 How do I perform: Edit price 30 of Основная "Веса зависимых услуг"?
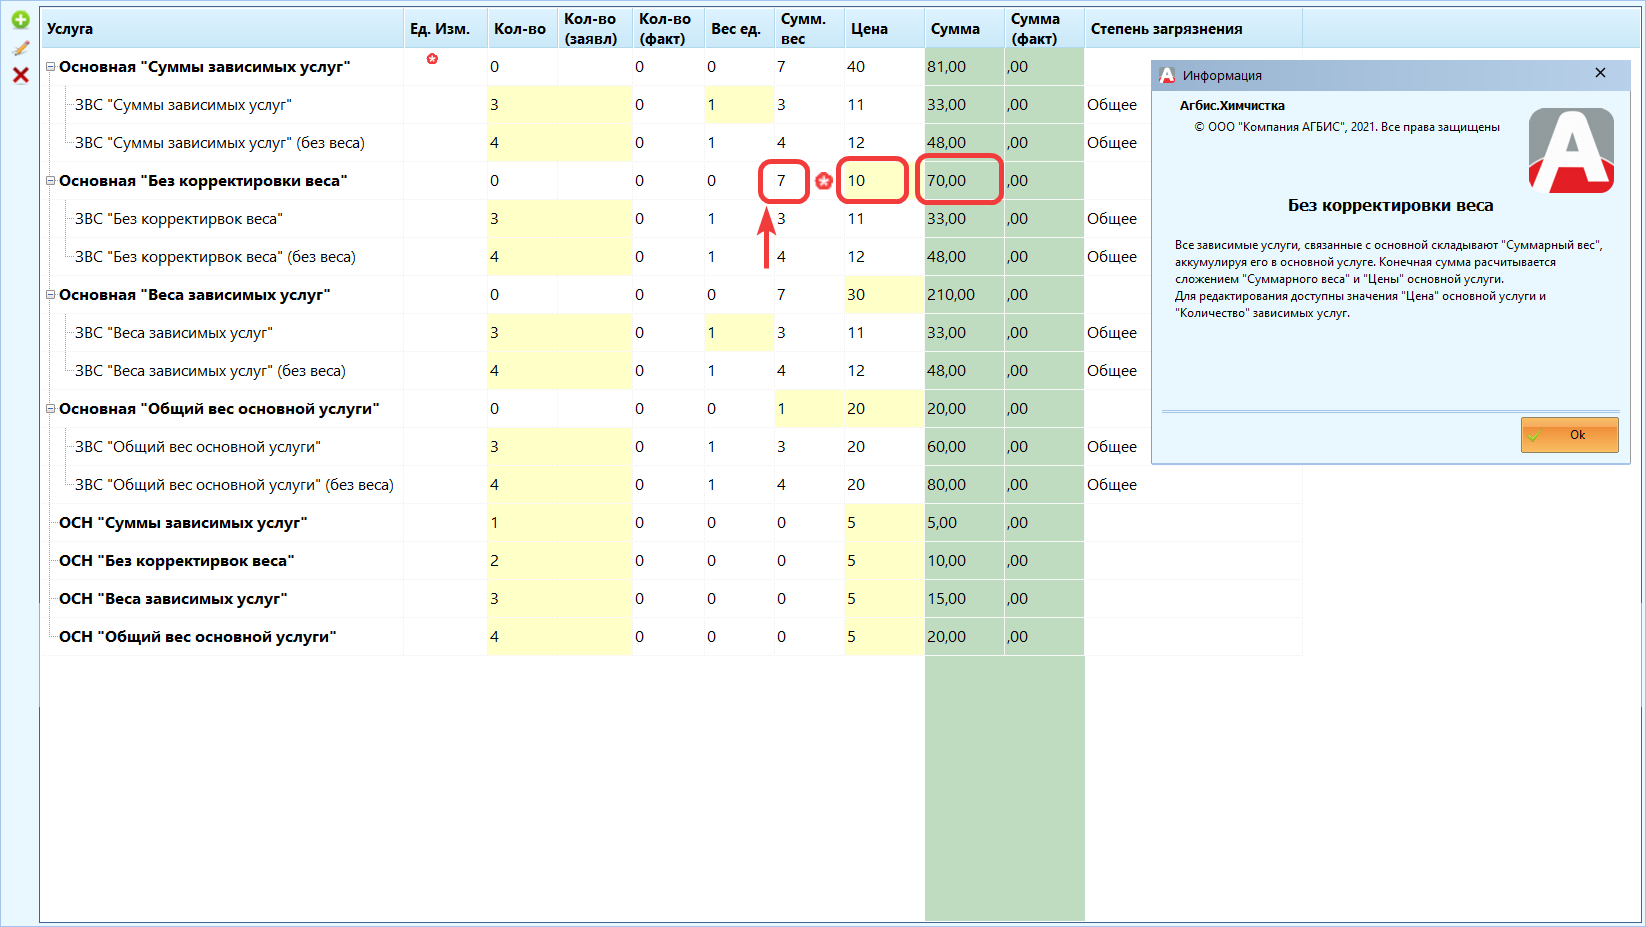(x=884, y=295)
